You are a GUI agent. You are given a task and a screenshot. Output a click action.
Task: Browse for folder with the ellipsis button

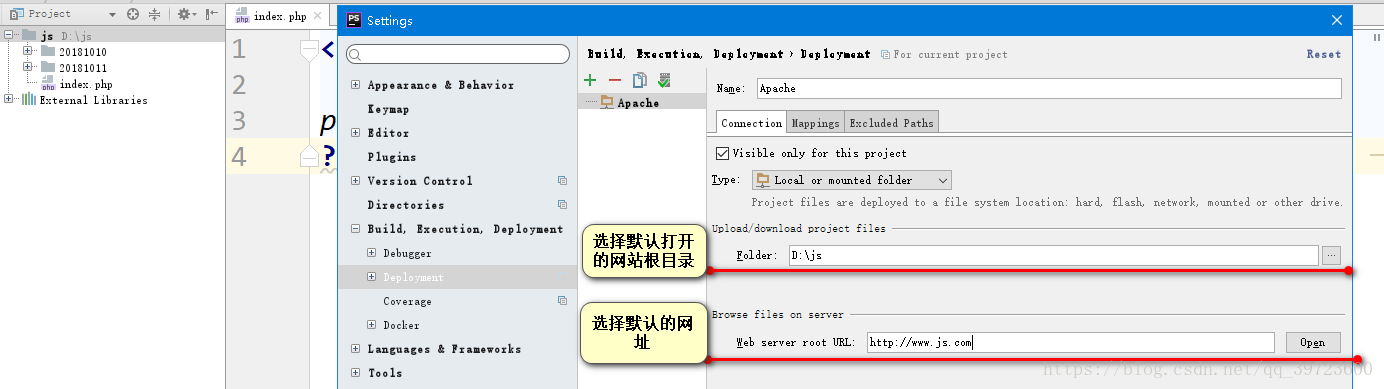(1330, 255)
